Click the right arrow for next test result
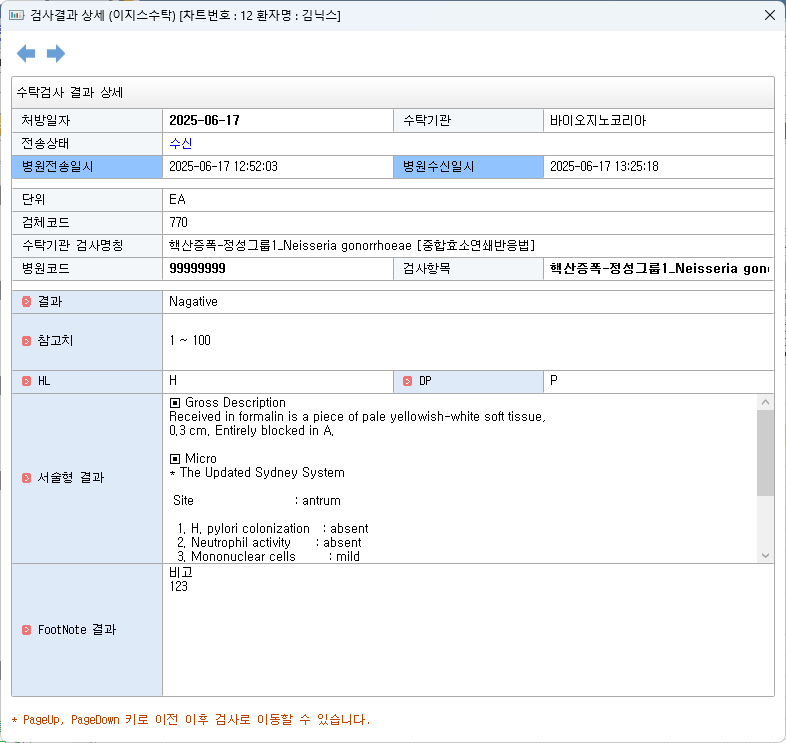The height and width of the screenshot is (743, 786). [56, 53]
